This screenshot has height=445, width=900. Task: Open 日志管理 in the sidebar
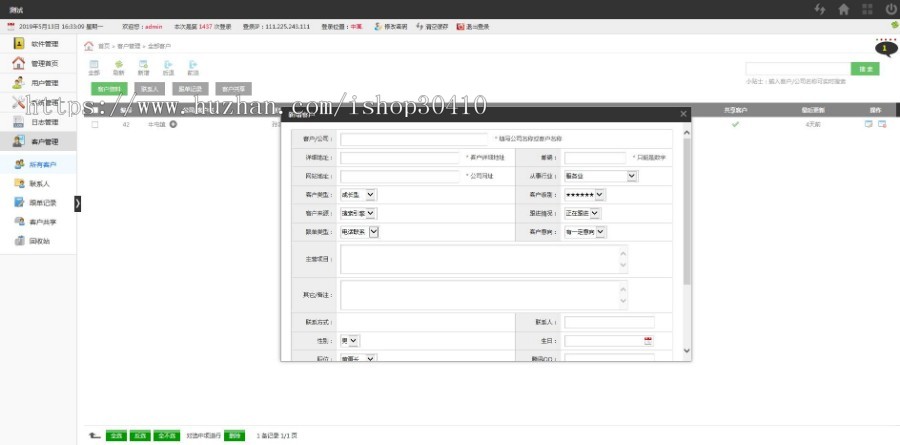pos(38,122)
